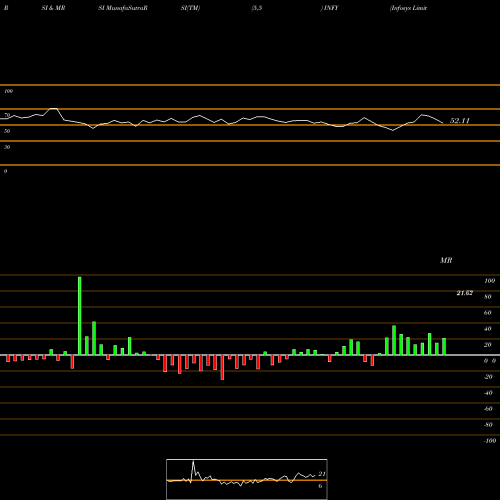Image resolution: width=500 pixels, height=500 pixels.
Task: Click the RSI axis label 0 on left
Action: (5, 171)
